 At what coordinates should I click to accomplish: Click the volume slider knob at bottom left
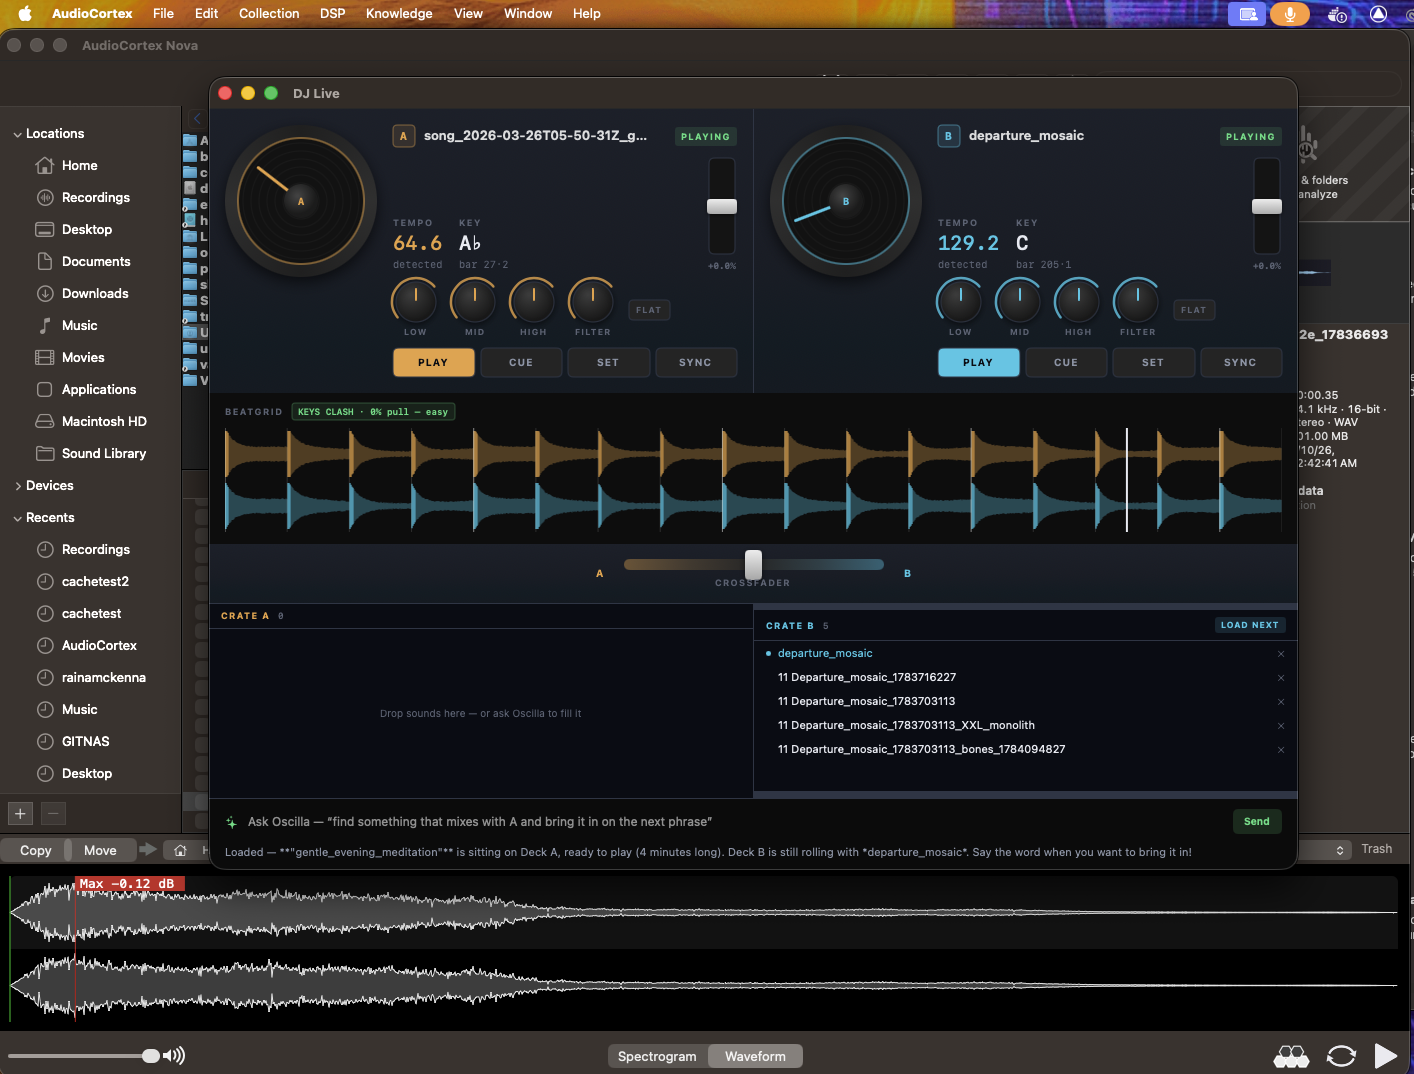point(151,1056)
